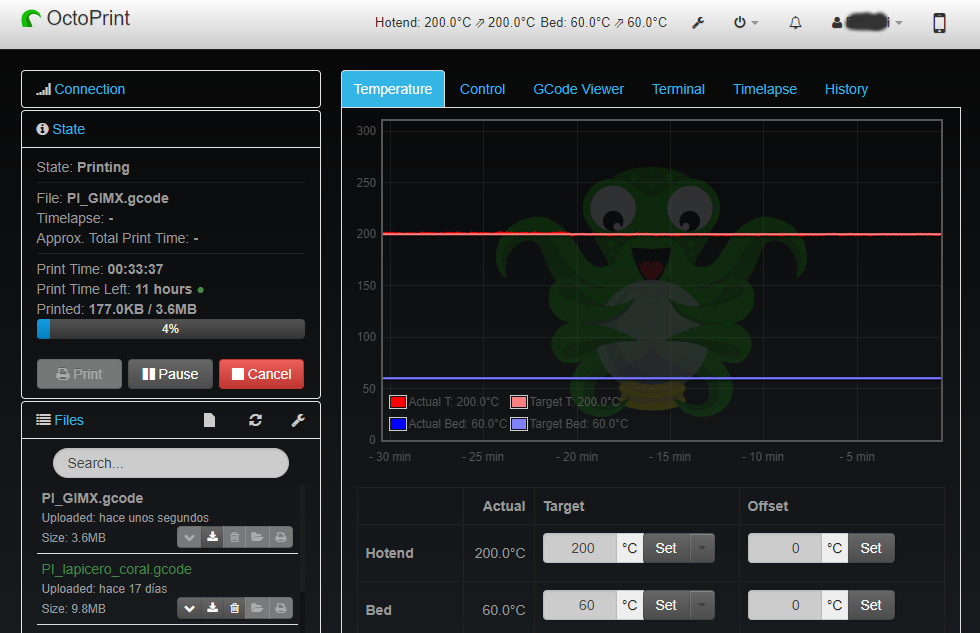Viewport: 980px width, 633px height.
Task: Load PI_lapicero_coral.gcode folder icon
Action: 257,608
